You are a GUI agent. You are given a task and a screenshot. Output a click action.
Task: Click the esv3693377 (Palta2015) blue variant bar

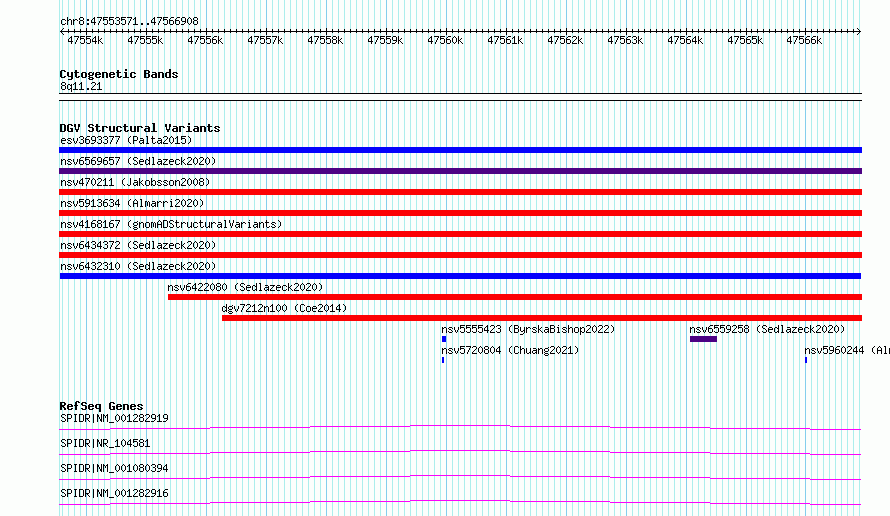pyautogui.click(x=460, y=150)
